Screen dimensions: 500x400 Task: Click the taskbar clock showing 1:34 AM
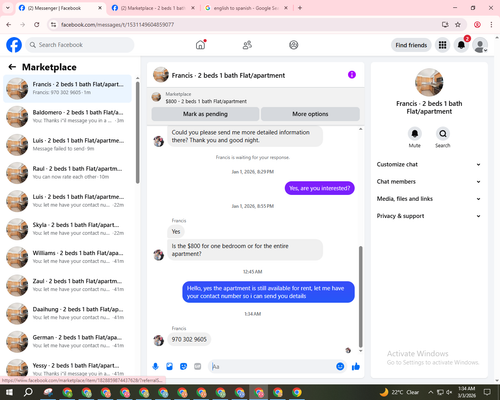click(x=466, y=392)
